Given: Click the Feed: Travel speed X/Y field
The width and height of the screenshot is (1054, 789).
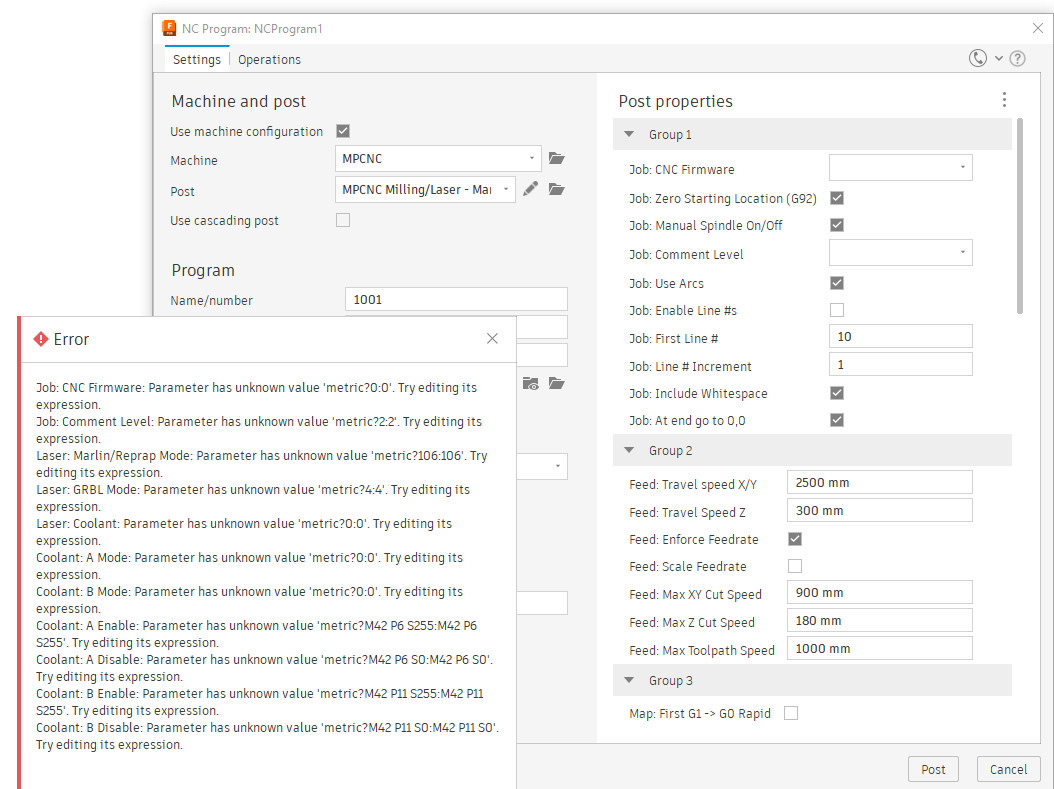Looking at the screenshot, I should click(x=879, y=483).
